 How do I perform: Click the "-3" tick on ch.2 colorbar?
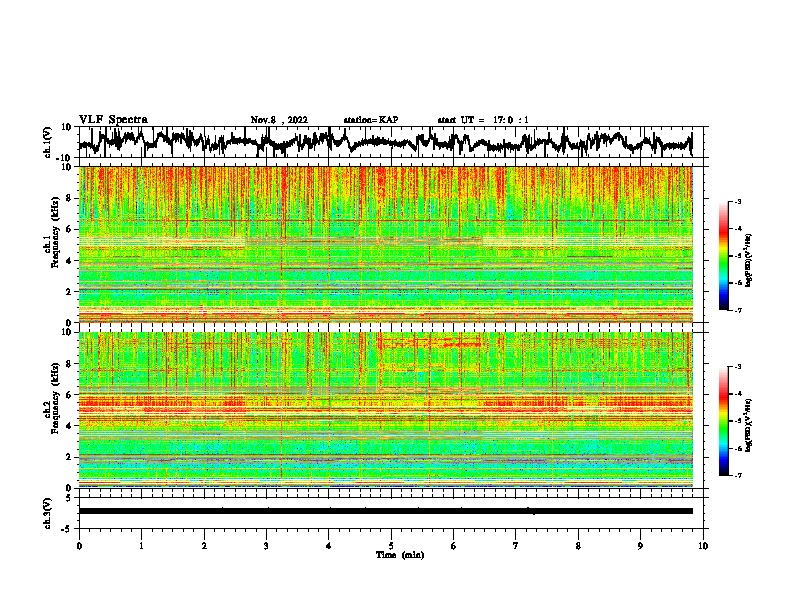[738, 367]
